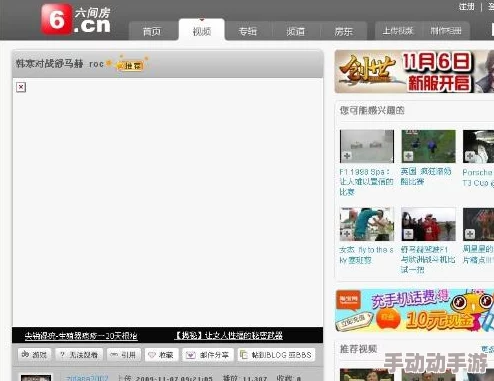Add Porsche video via plus icon

(470, 156)
